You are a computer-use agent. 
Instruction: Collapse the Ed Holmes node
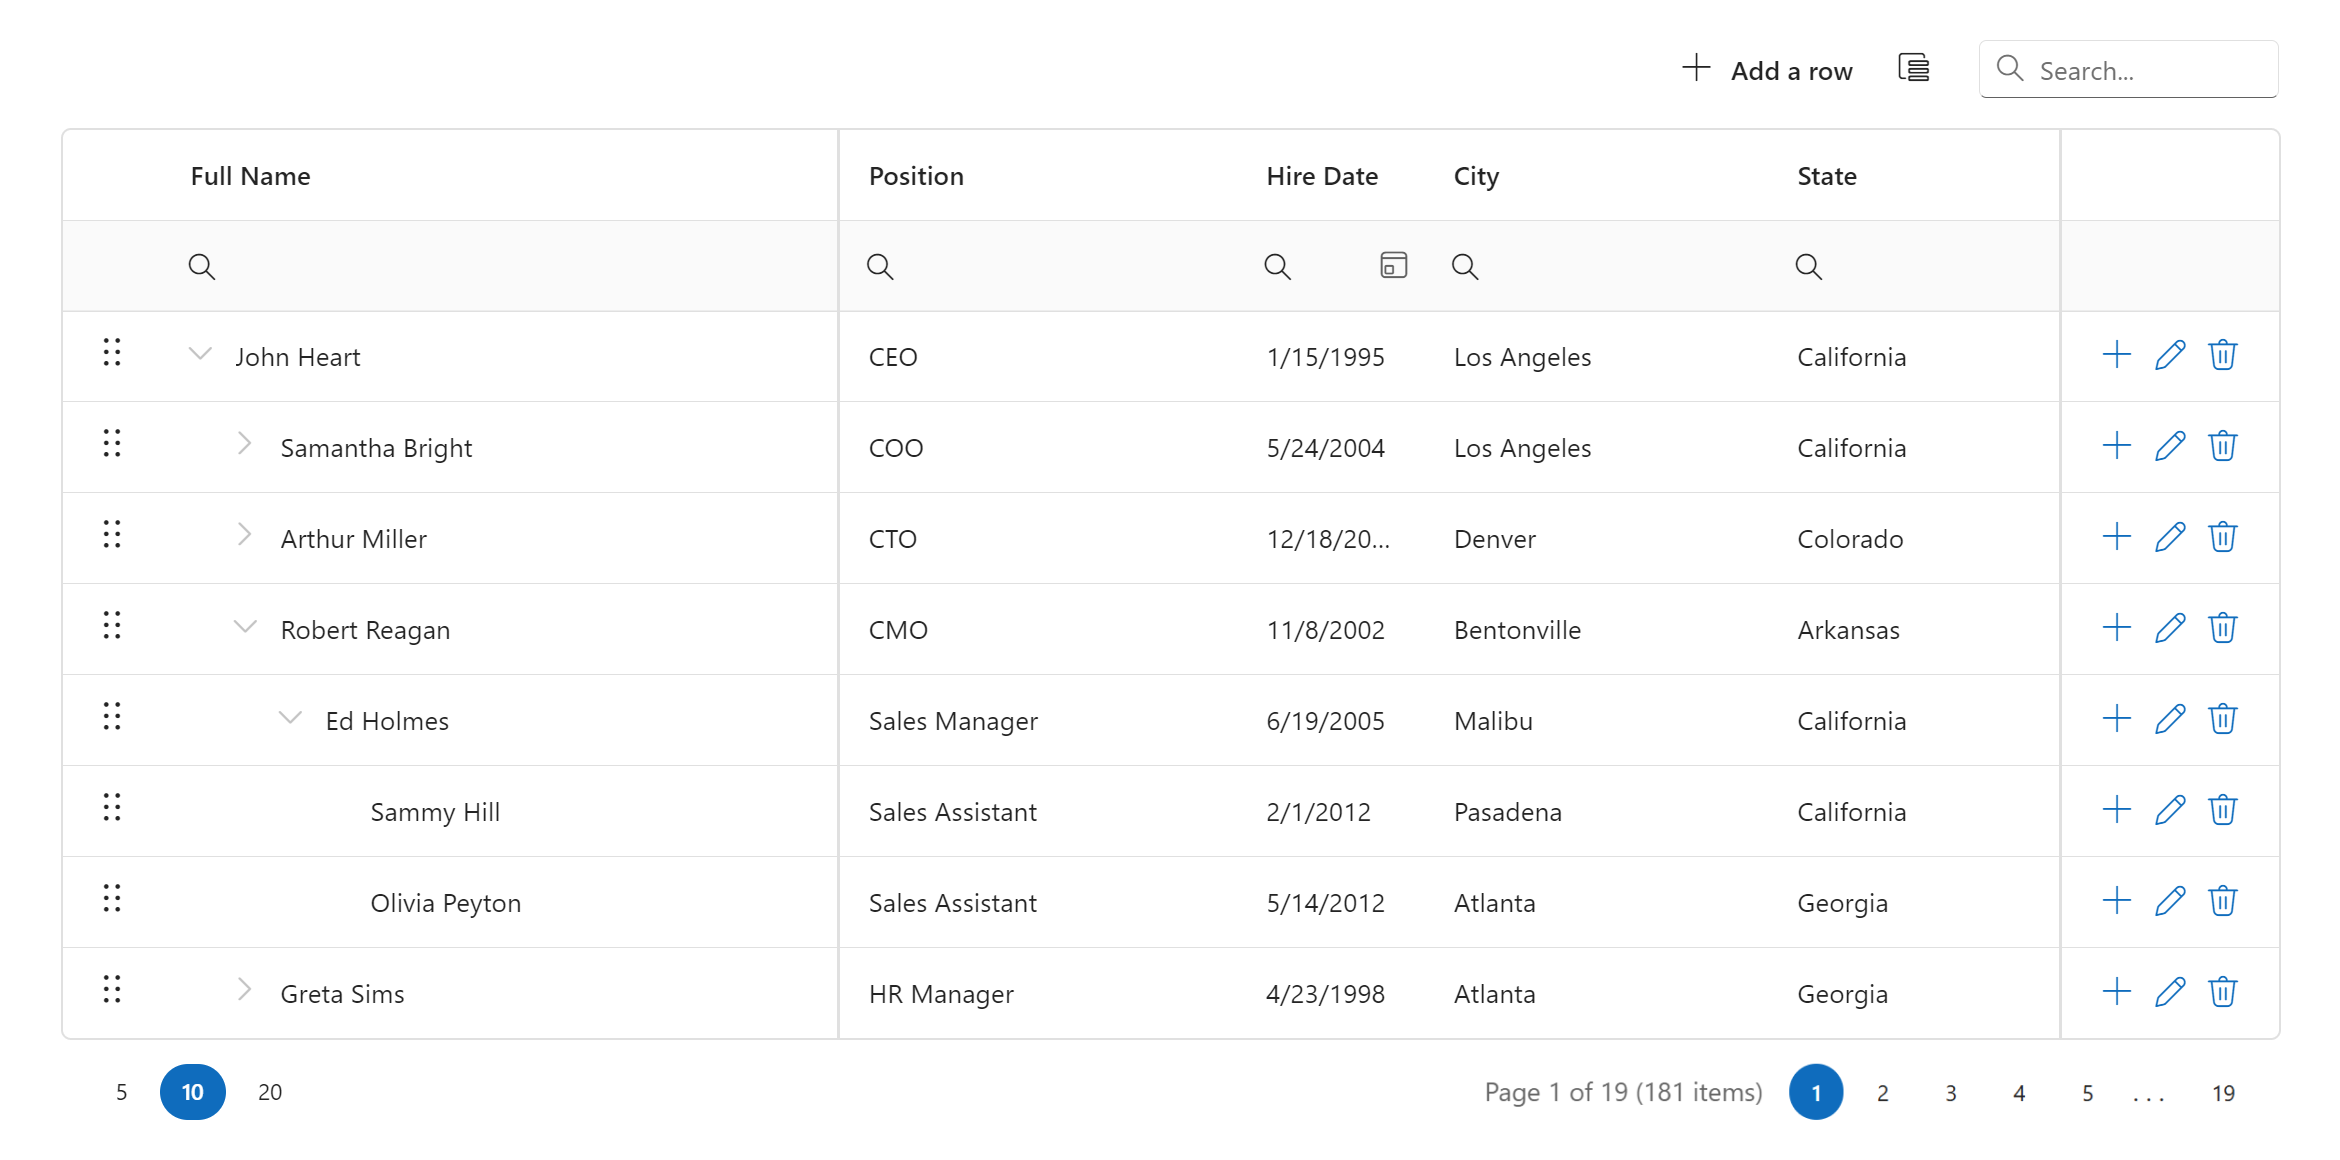click(x=290, y=718)
